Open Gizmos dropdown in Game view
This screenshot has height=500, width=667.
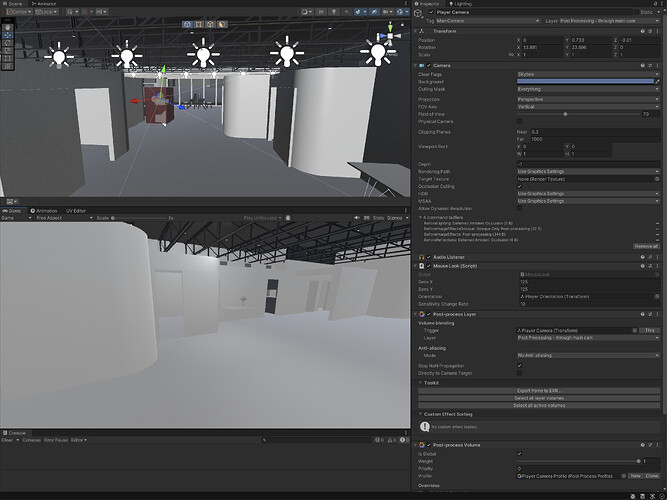[x=397, y=218]
